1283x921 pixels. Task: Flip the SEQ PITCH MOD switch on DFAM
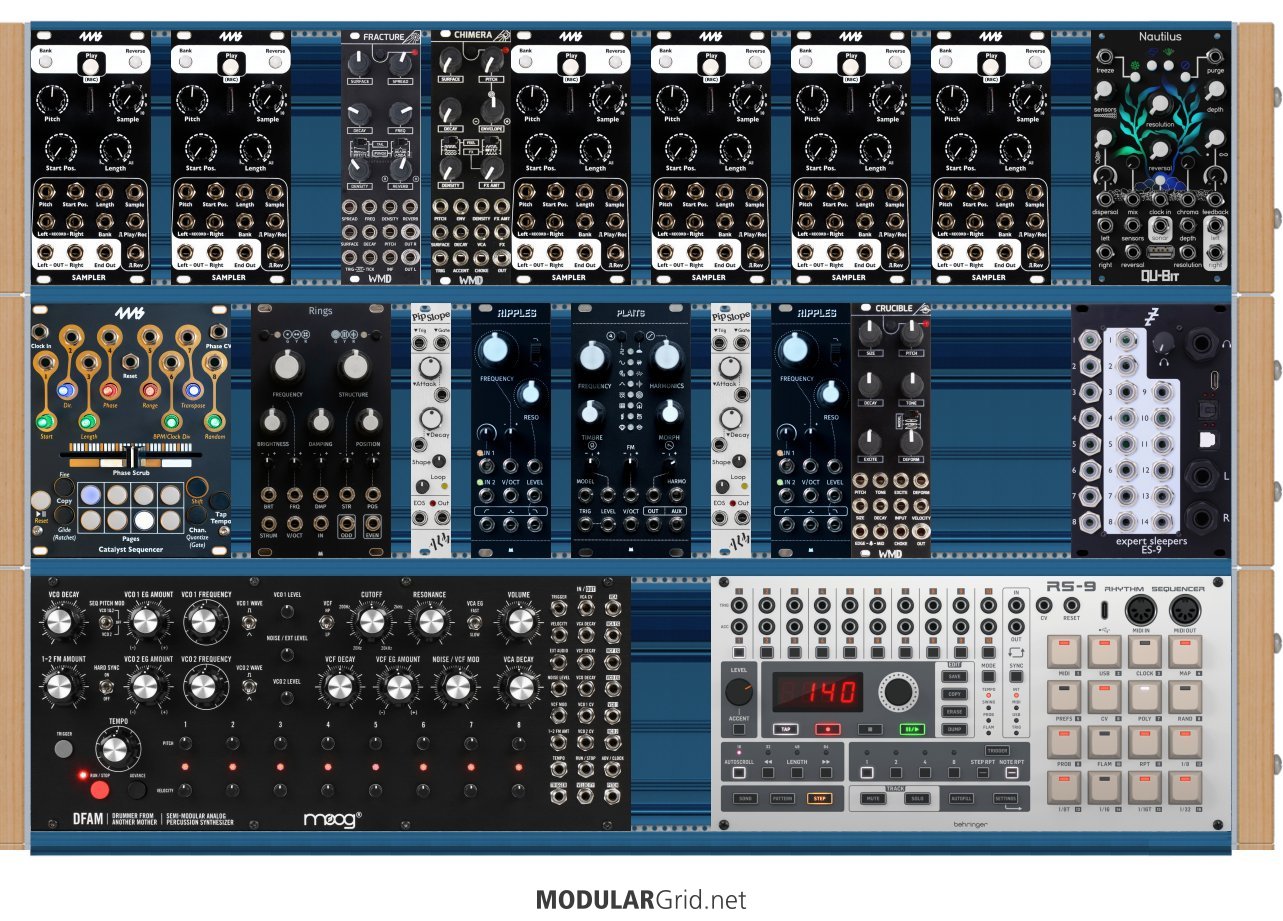point(105,623)
